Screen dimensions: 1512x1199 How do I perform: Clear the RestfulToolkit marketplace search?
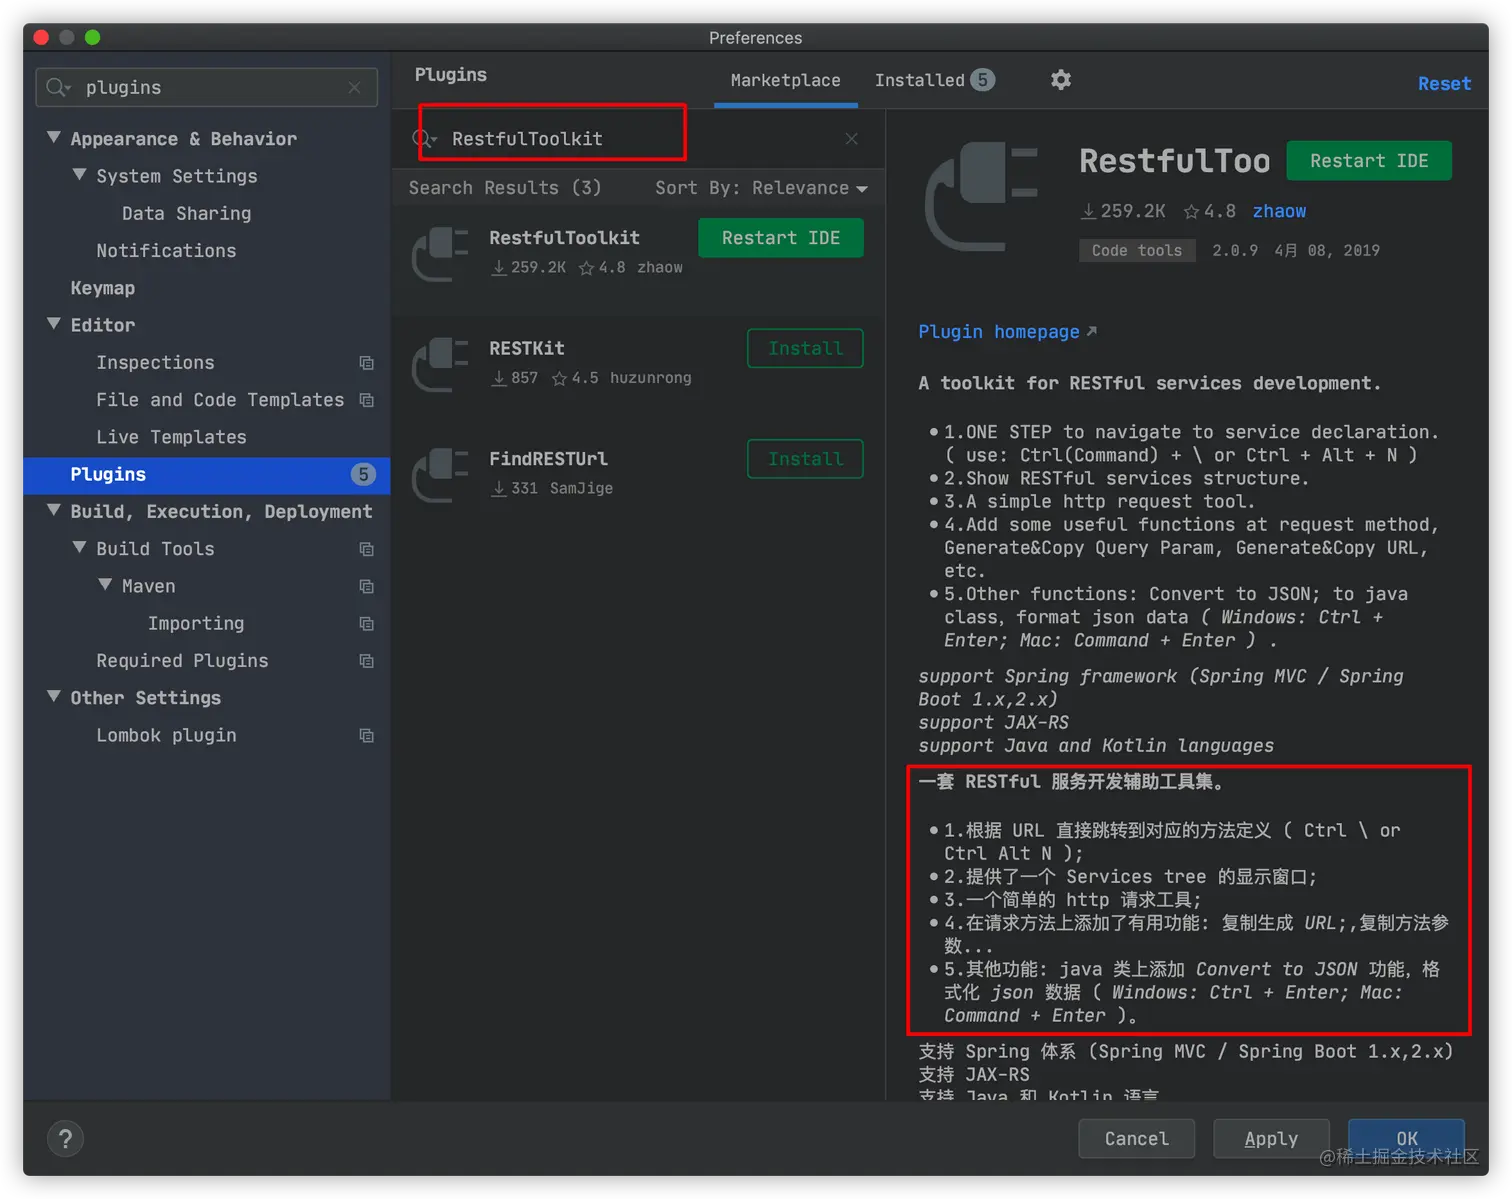tap(851, 139)
